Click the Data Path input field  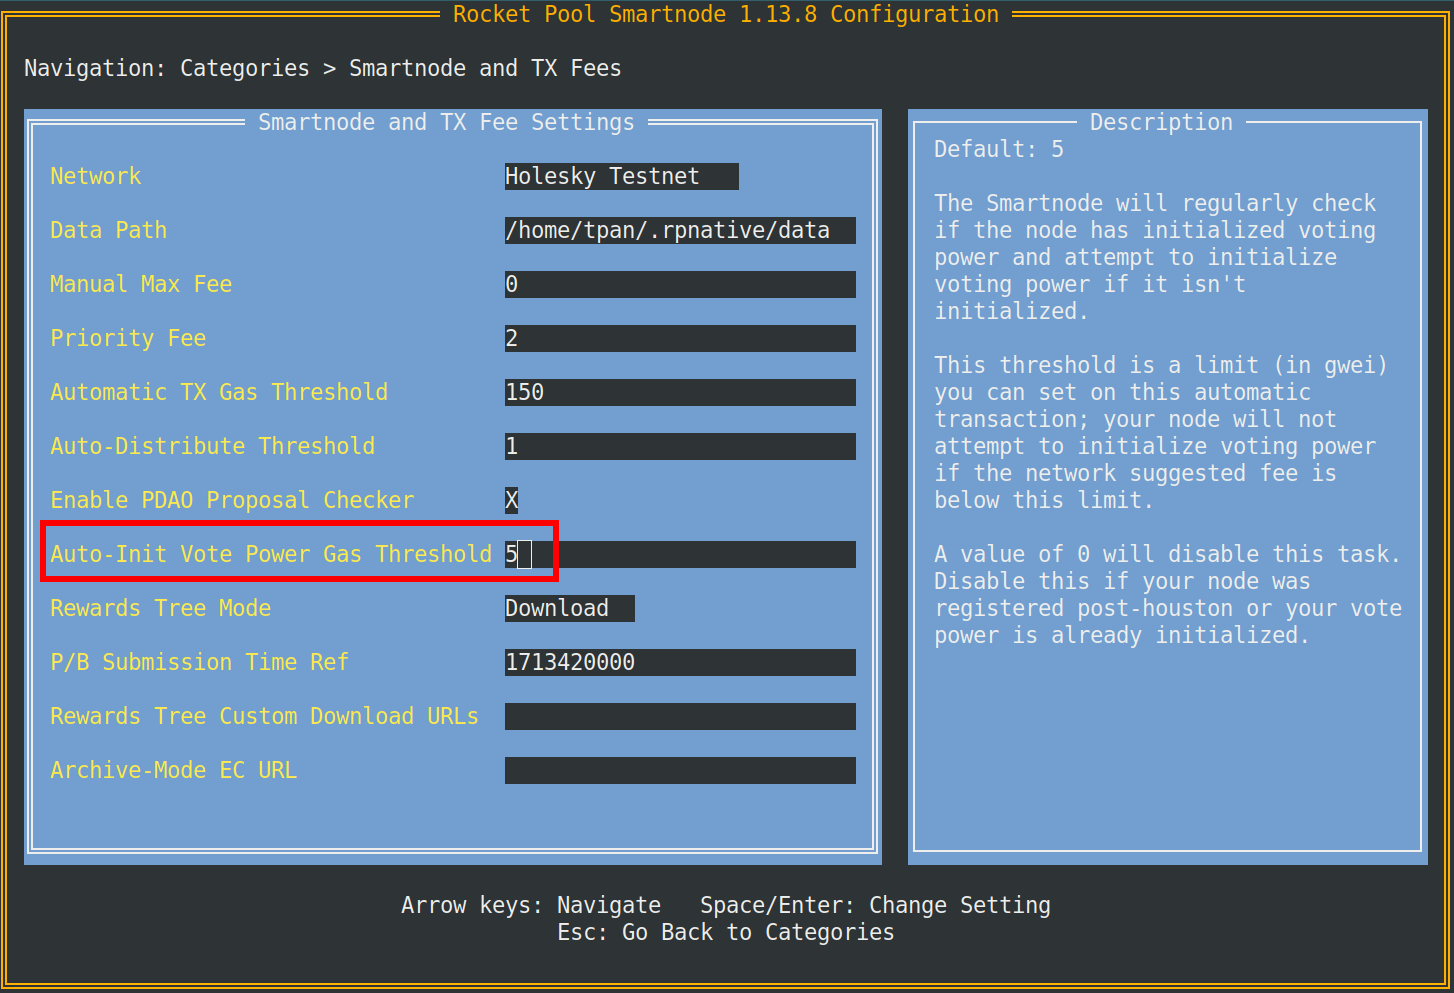pyautogui.click(x=679, y=230)
